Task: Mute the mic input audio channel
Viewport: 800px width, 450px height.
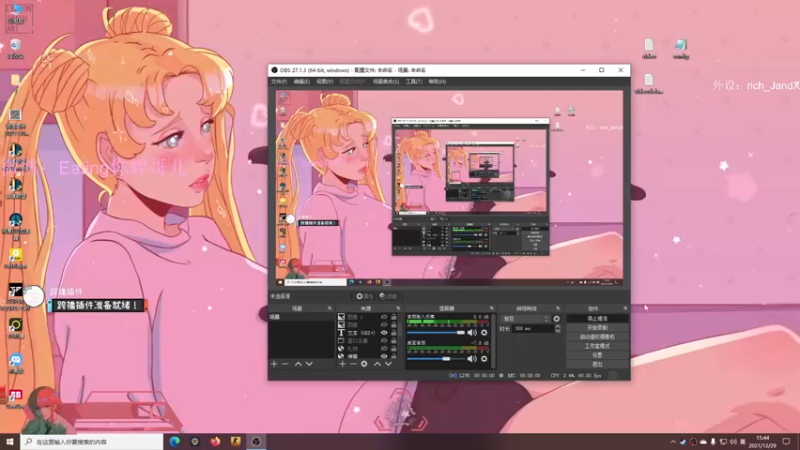Action: pyautogui.click(x=472, y=333)
